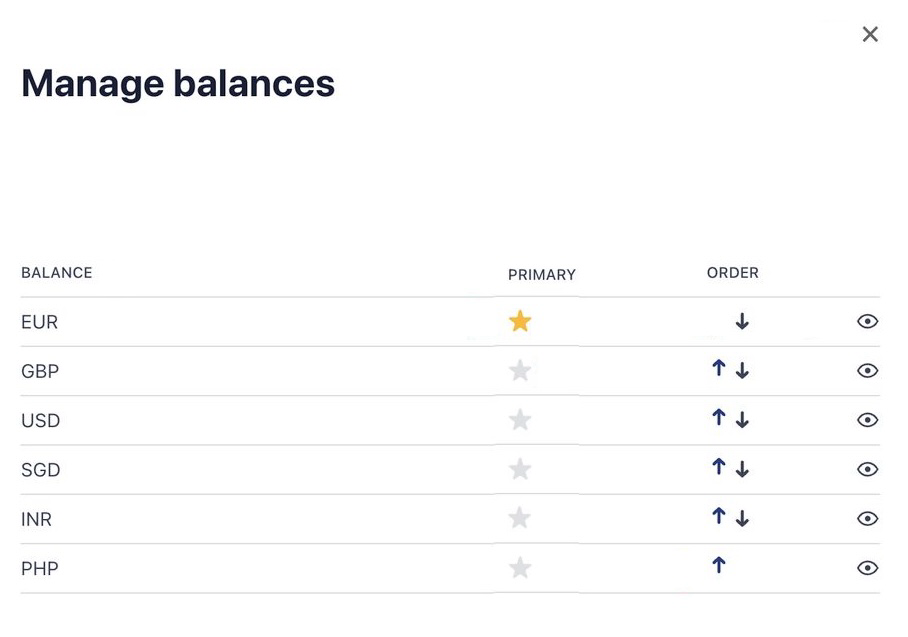Hide the PHP balance
Image resolution: width=908 pixels, height=637 pixels.
[x=868, y=568]
